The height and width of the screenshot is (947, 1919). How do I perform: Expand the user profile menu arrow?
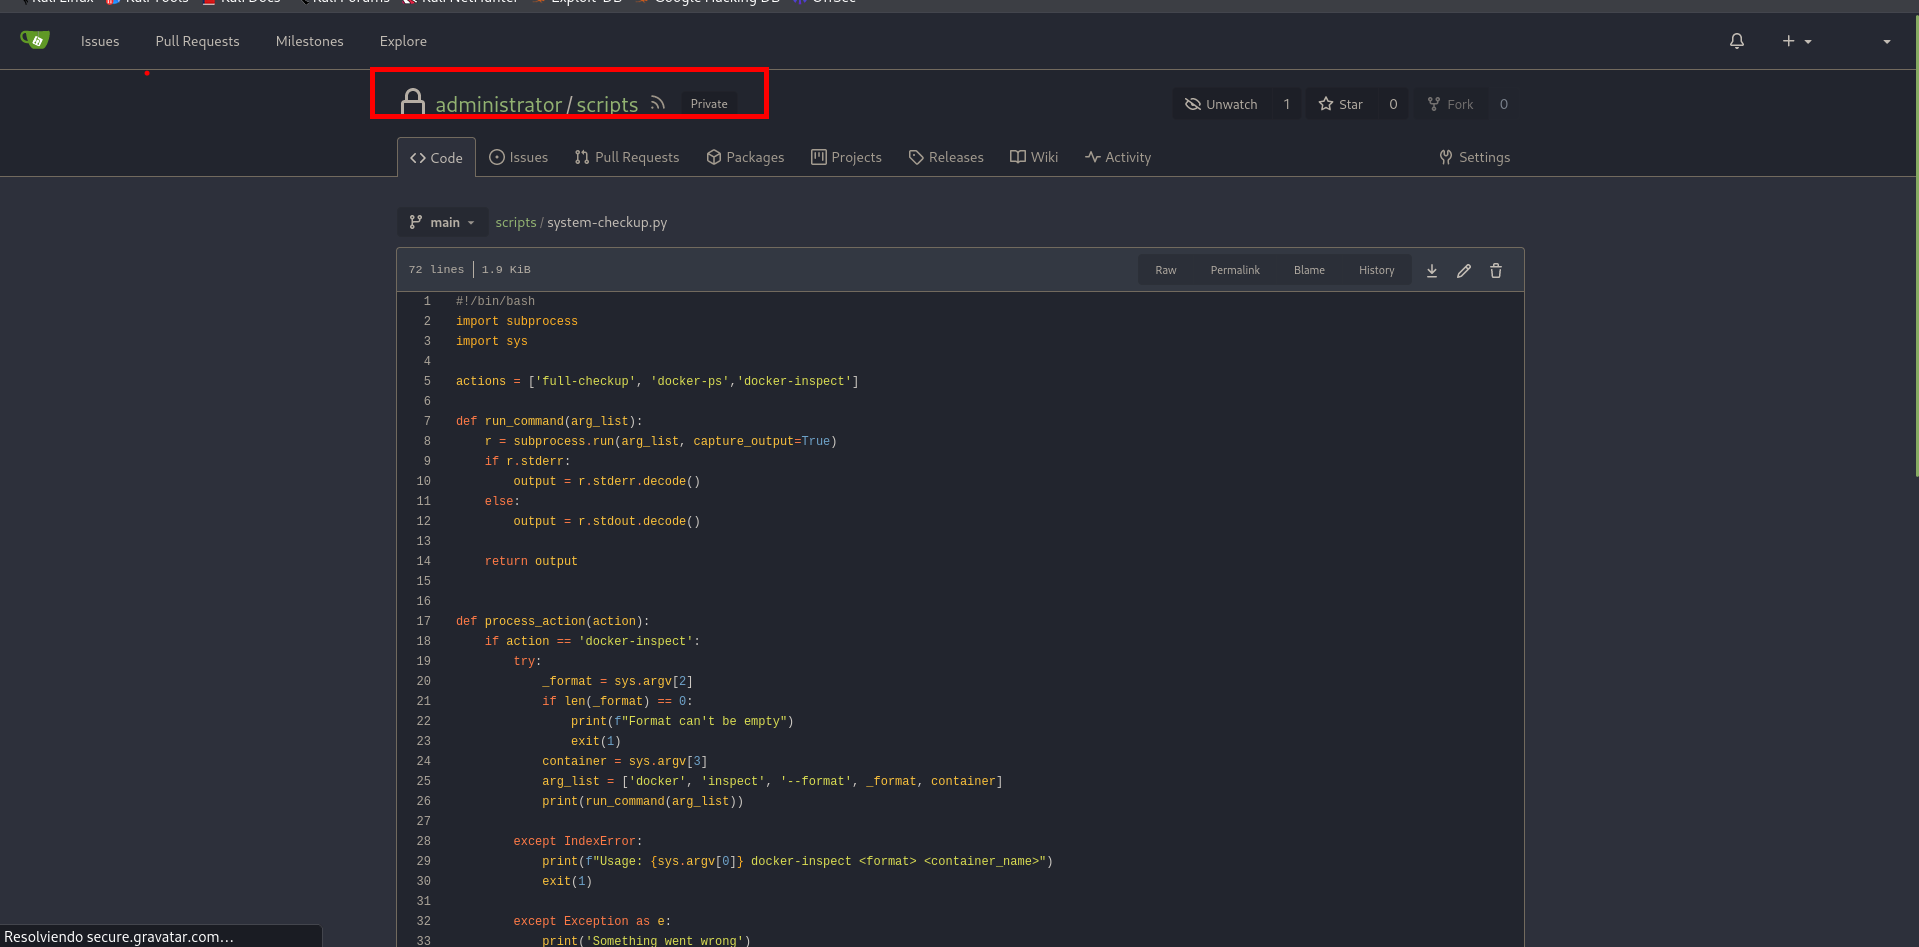coord(1886,41)
